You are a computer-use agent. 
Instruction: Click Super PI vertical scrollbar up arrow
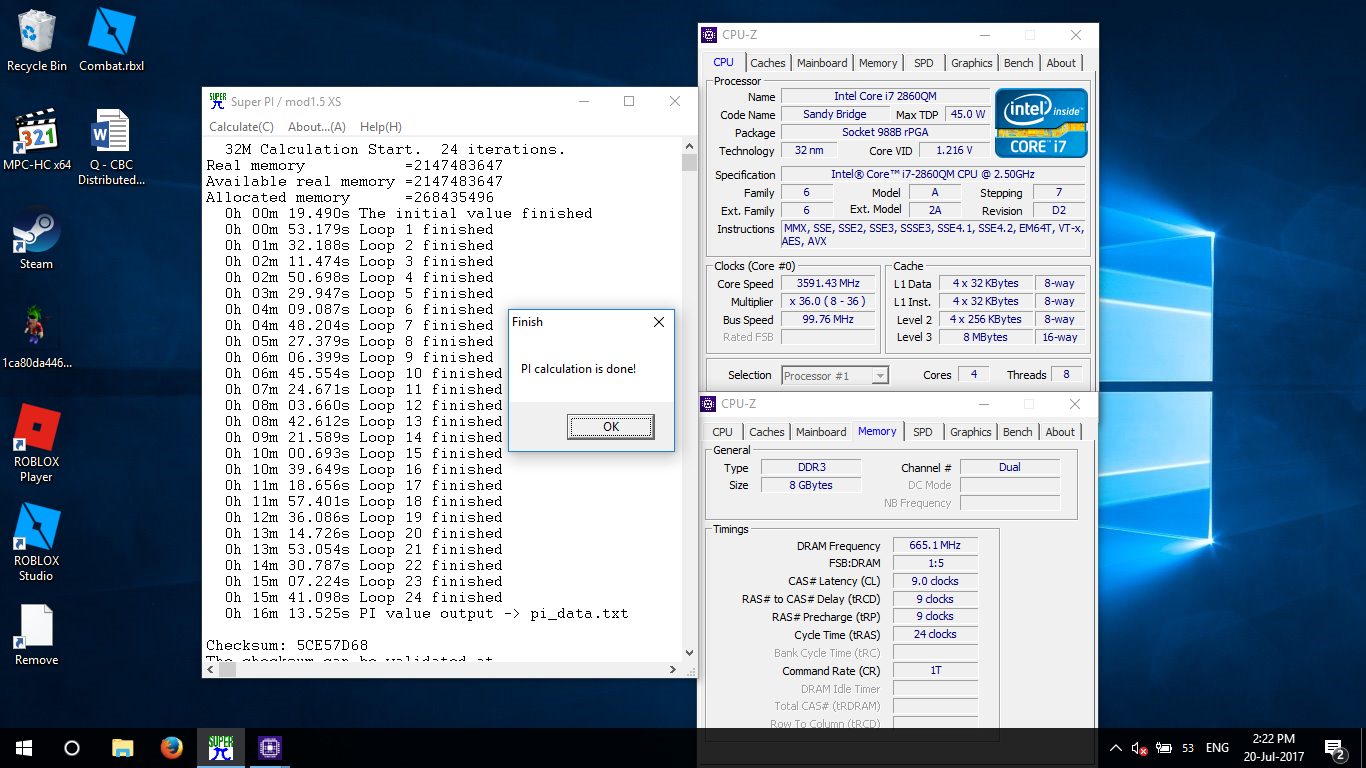coord(689,148)
